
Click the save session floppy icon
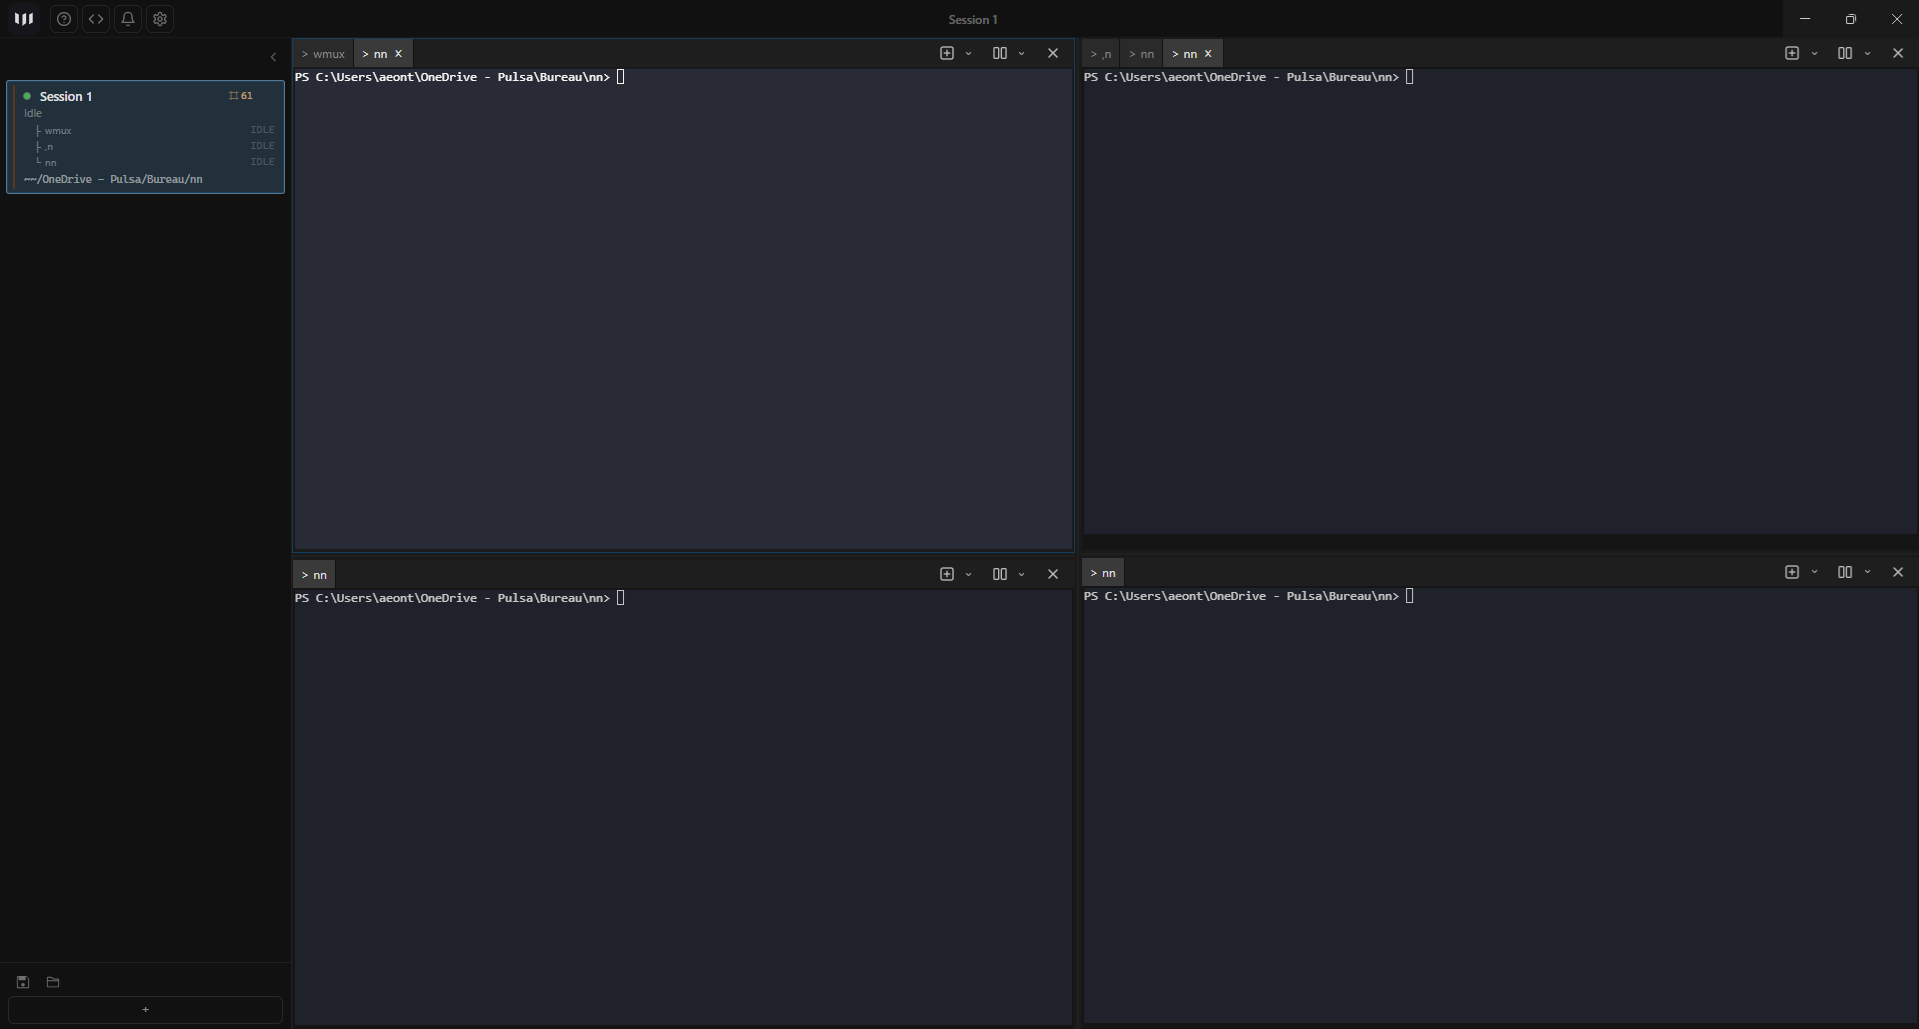tap(23, 982)
